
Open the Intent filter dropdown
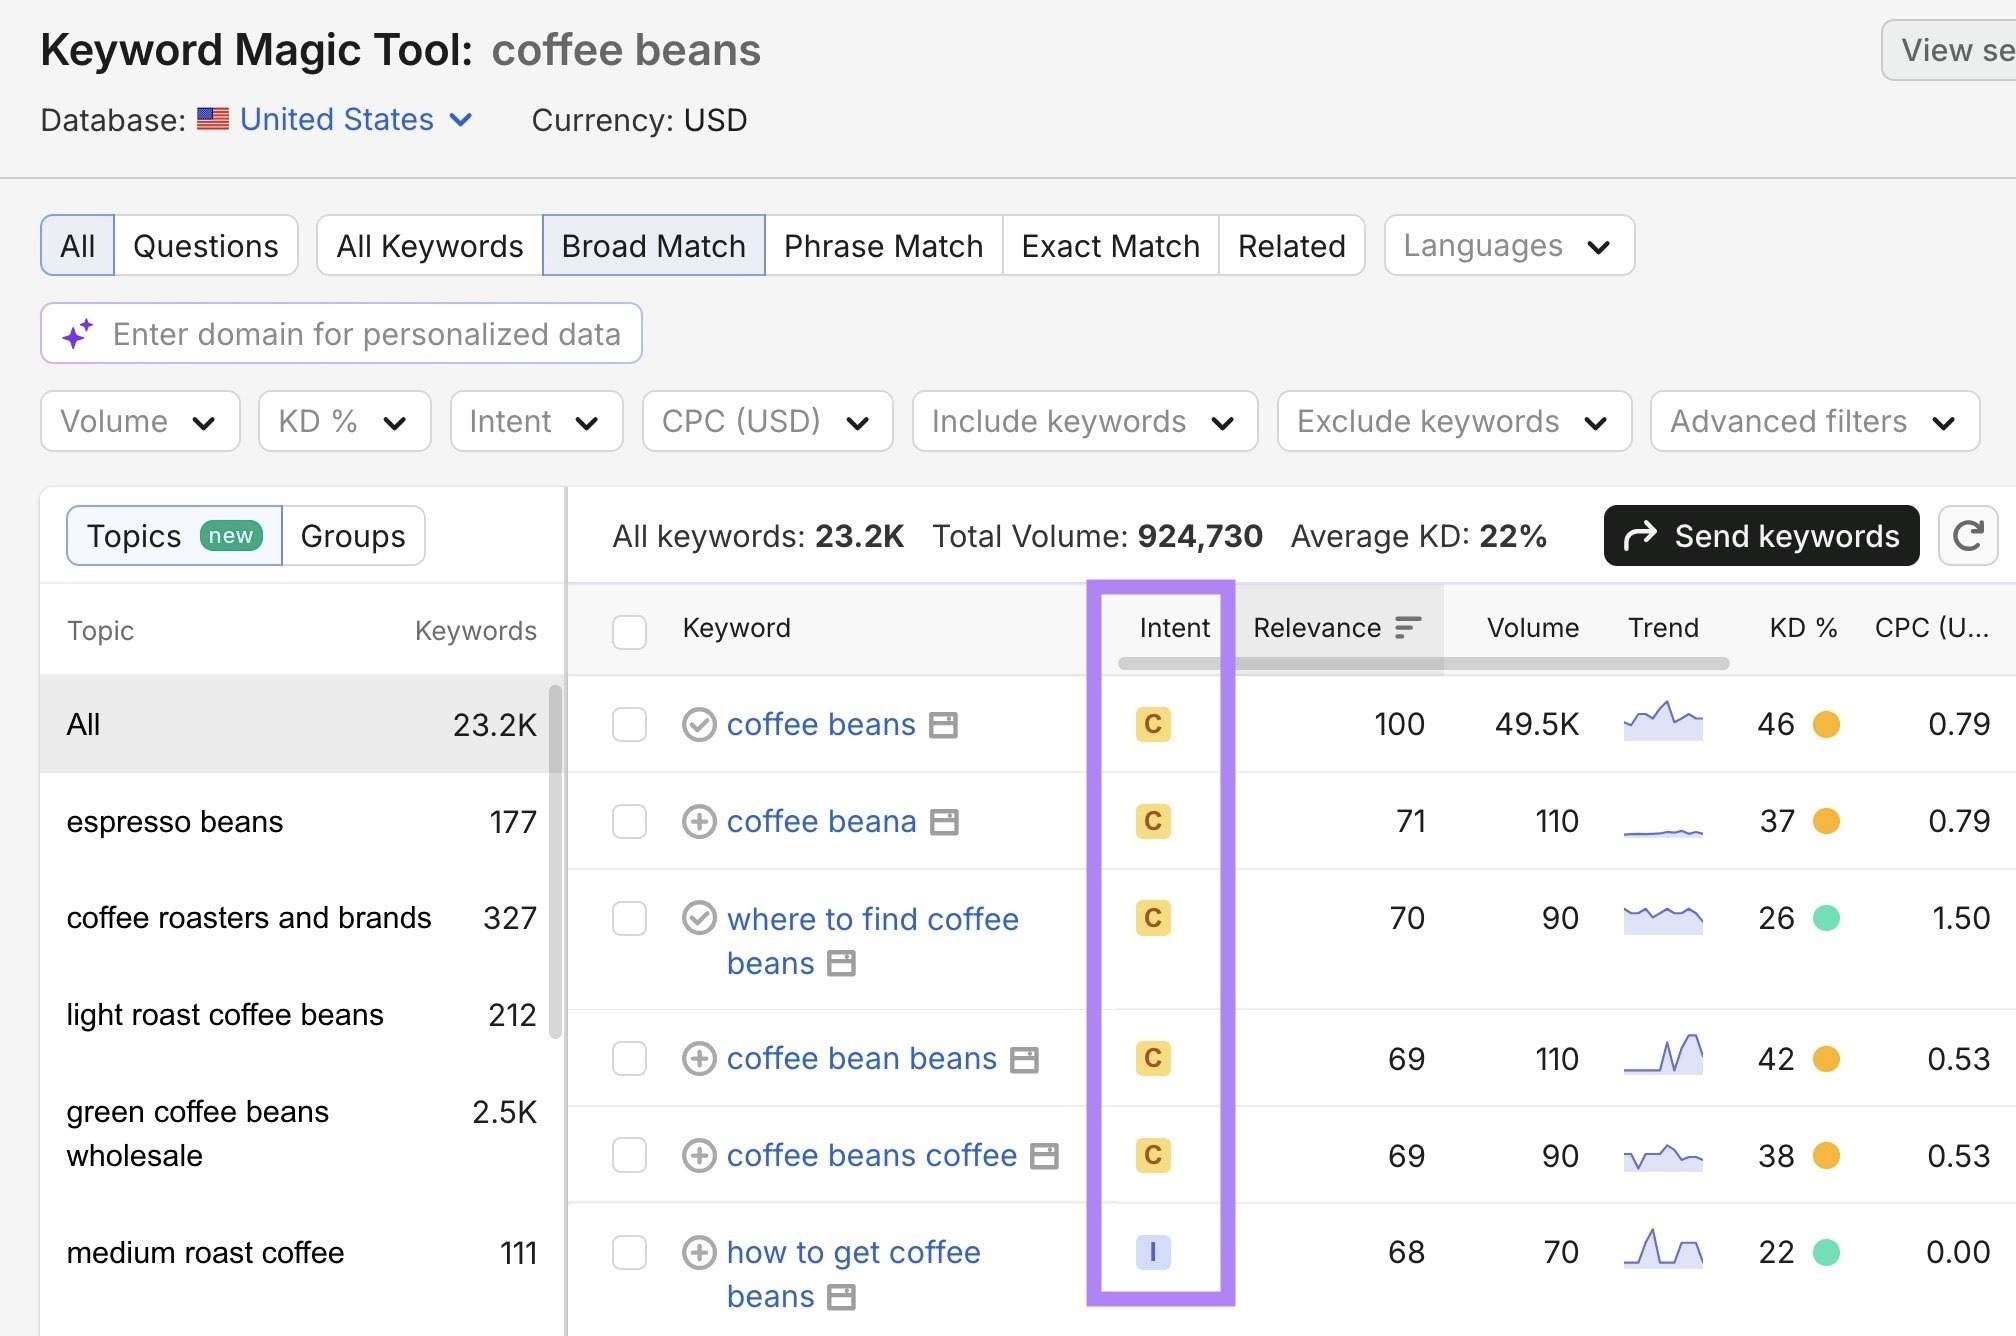pyautogui.click(x=536, y=421)
